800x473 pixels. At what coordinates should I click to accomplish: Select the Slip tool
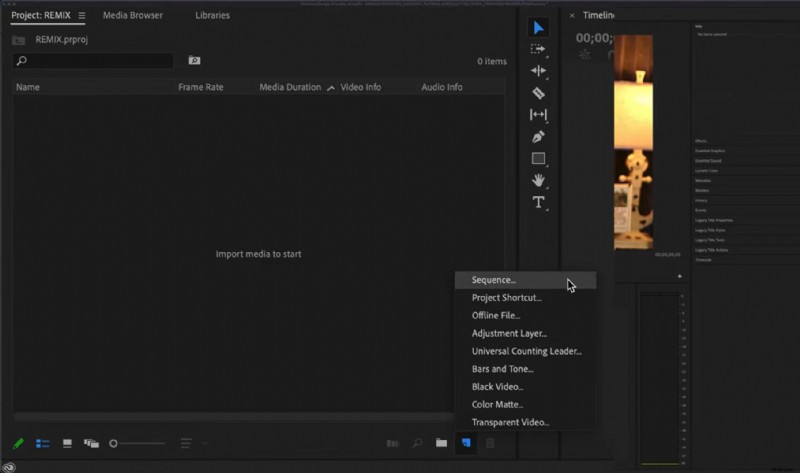[x=538, y=115]
